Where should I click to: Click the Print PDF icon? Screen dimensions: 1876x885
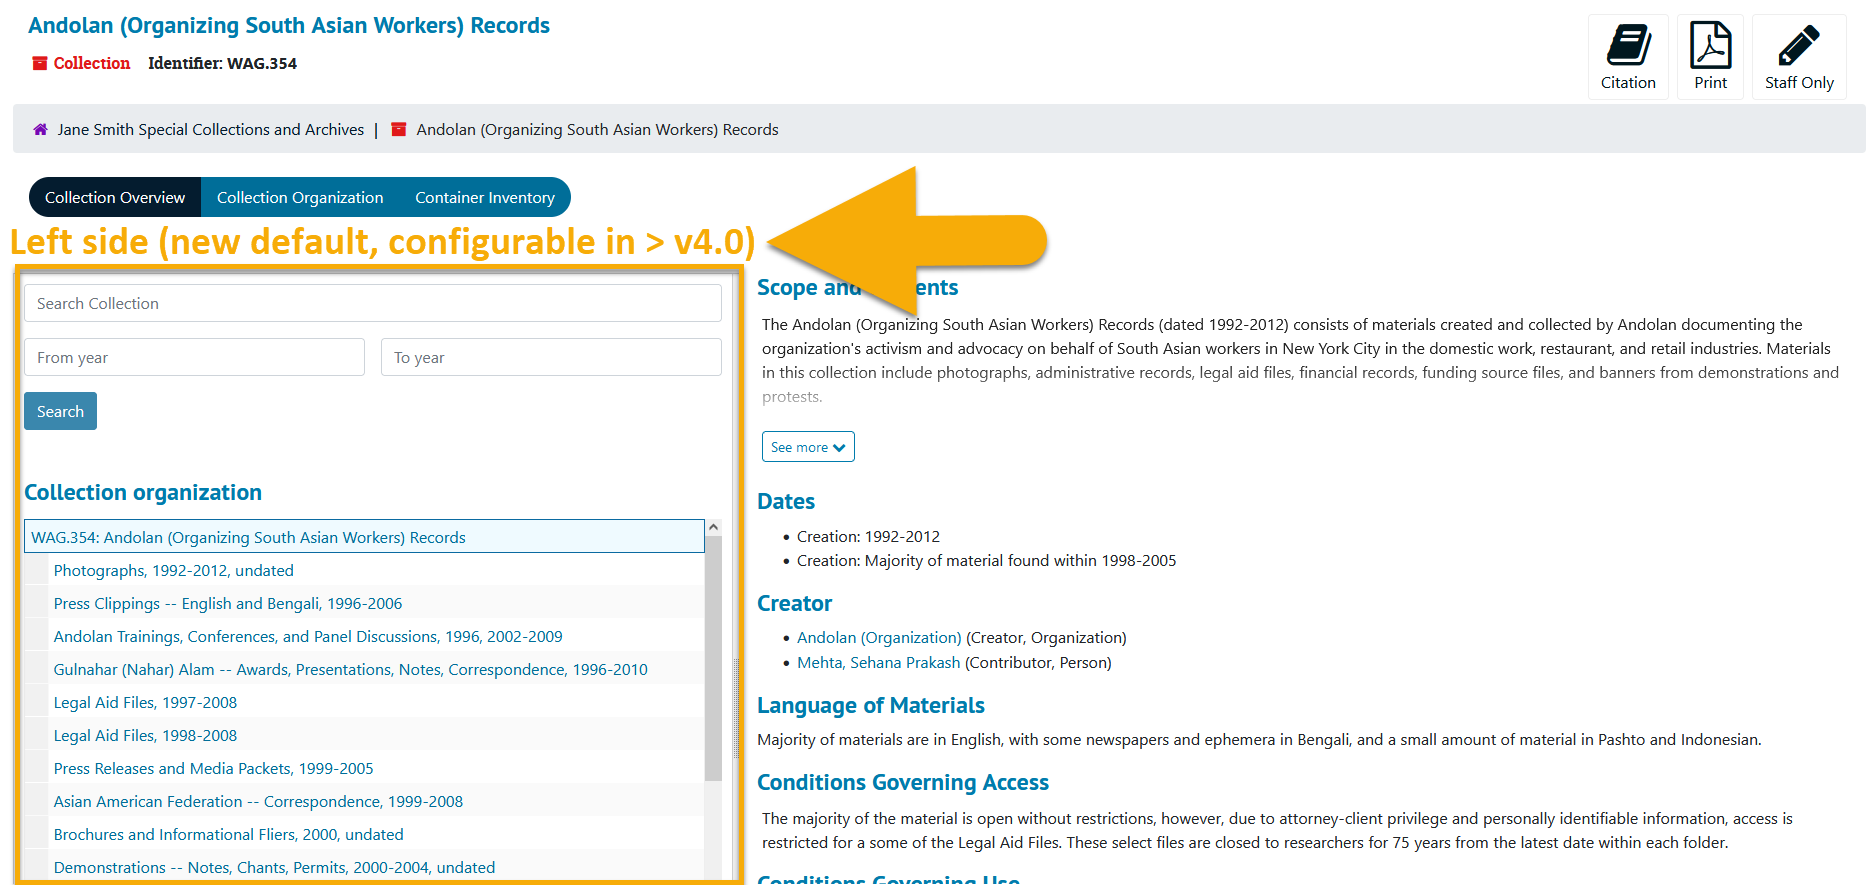[1710, 47]
